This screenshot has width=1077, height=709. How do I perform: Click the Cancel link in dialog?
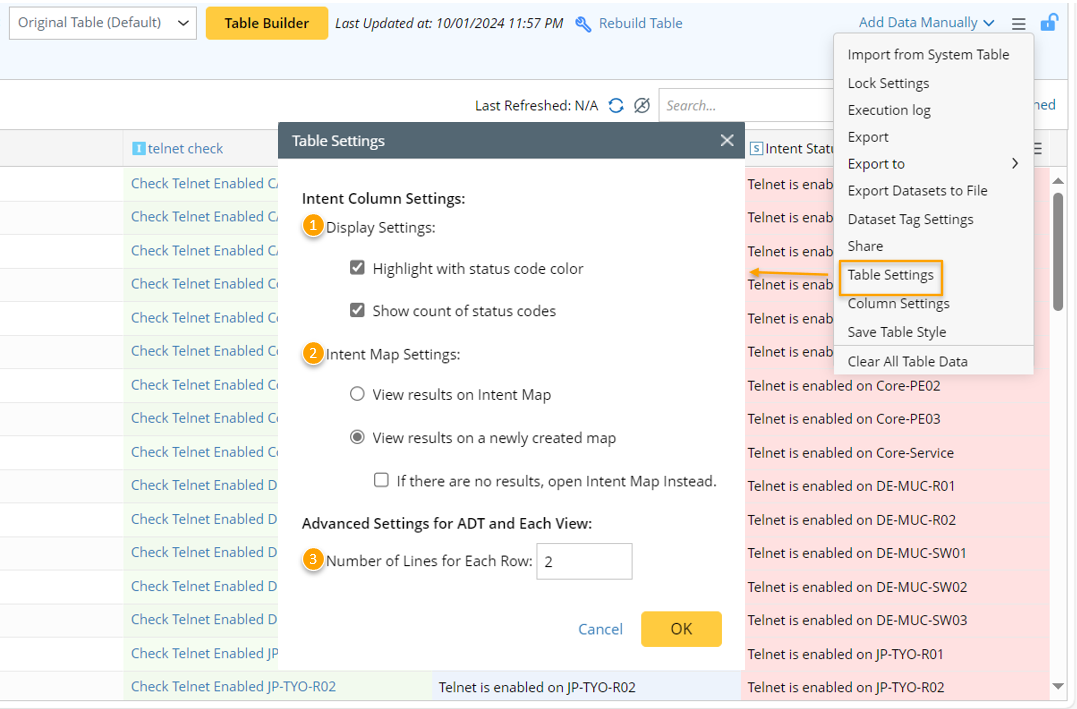600,629
